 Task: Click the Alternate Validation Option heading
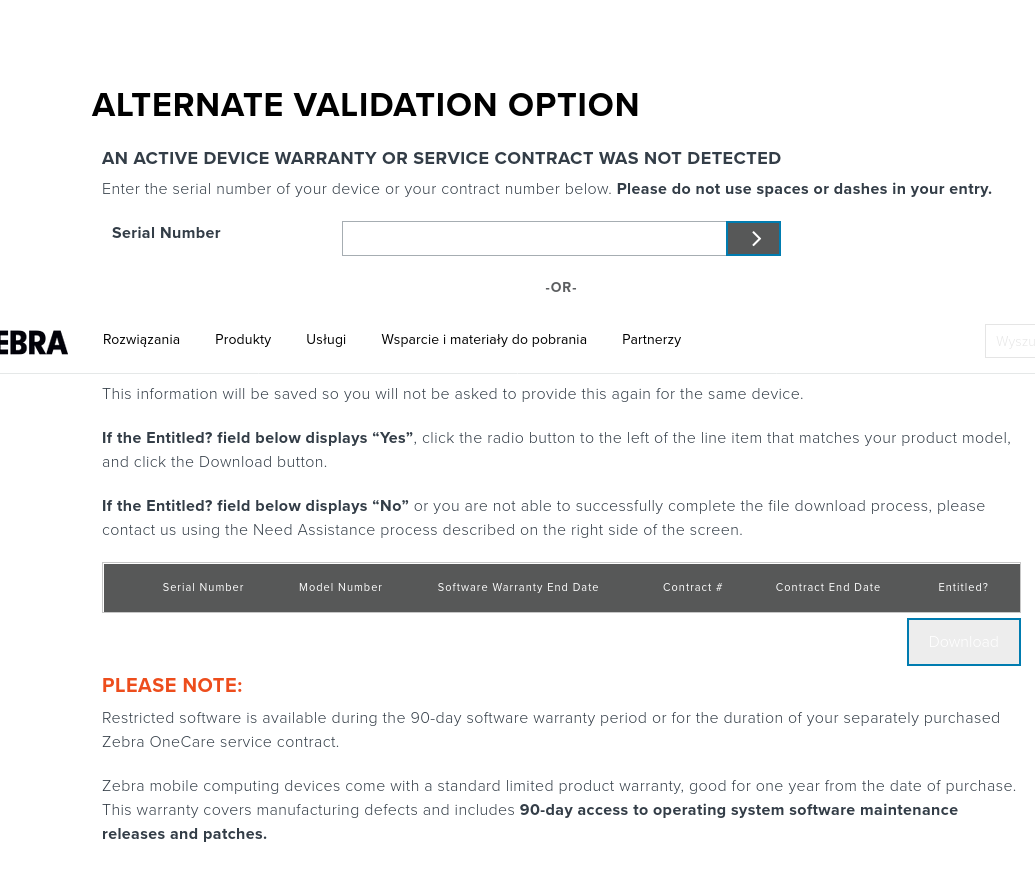pyautogui.click(x=365, y=105)
